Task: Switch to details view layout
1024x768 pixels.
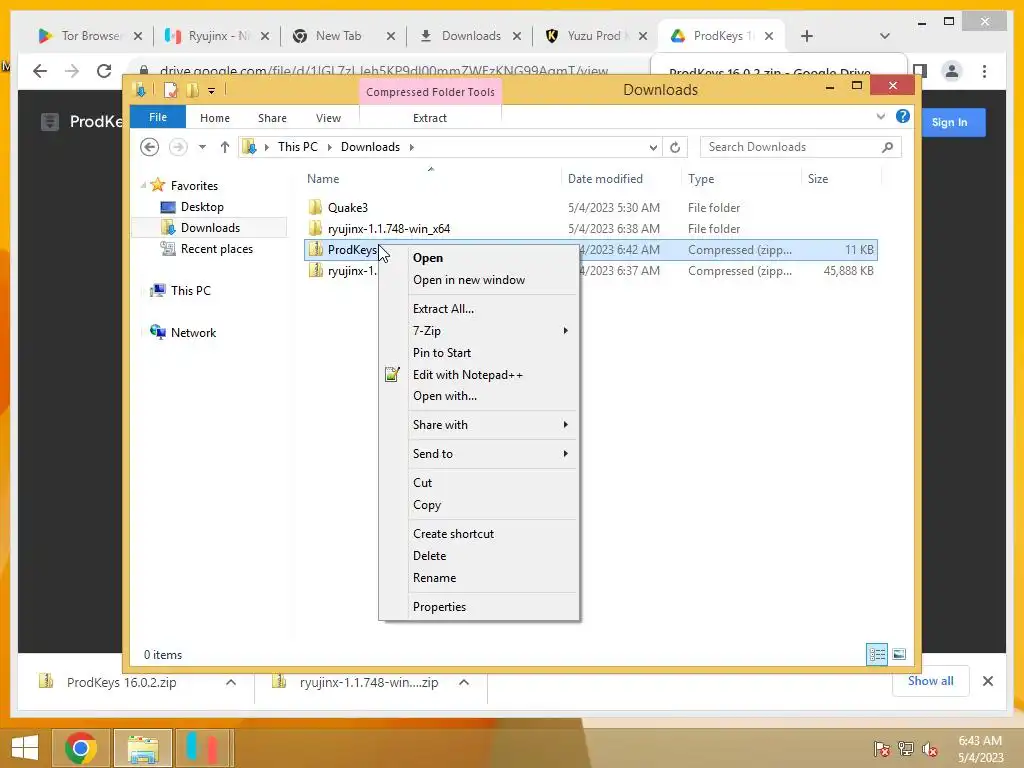Action: 876,654
